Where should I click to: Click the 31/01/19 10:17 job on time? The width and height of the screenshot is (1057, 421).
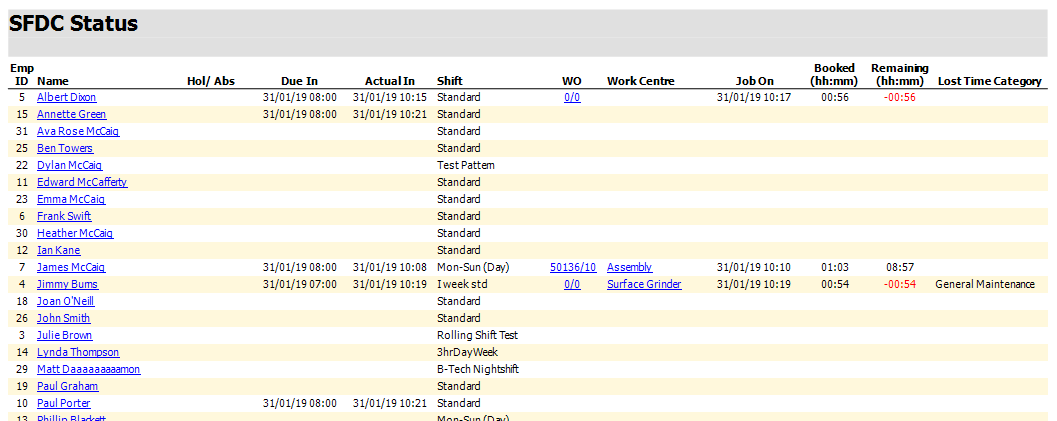click(754, 97)
